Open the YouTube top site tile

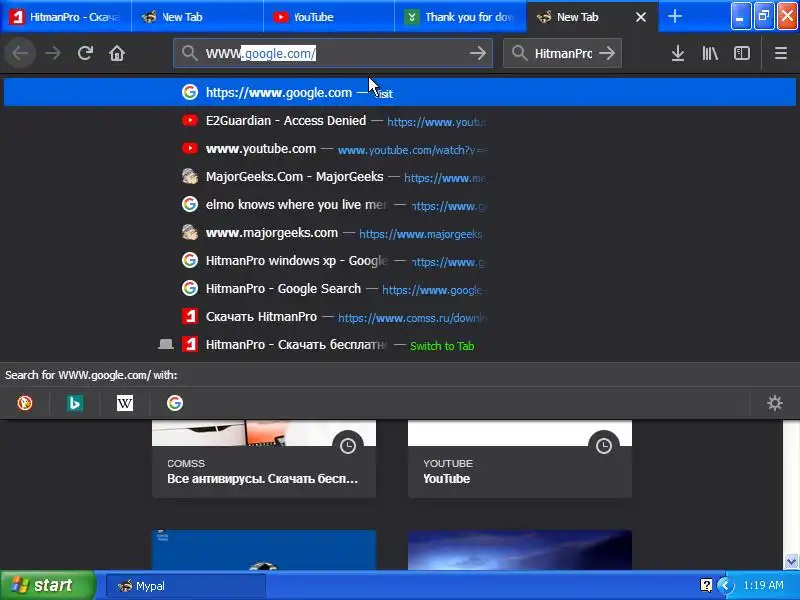(x=519, y=459)
